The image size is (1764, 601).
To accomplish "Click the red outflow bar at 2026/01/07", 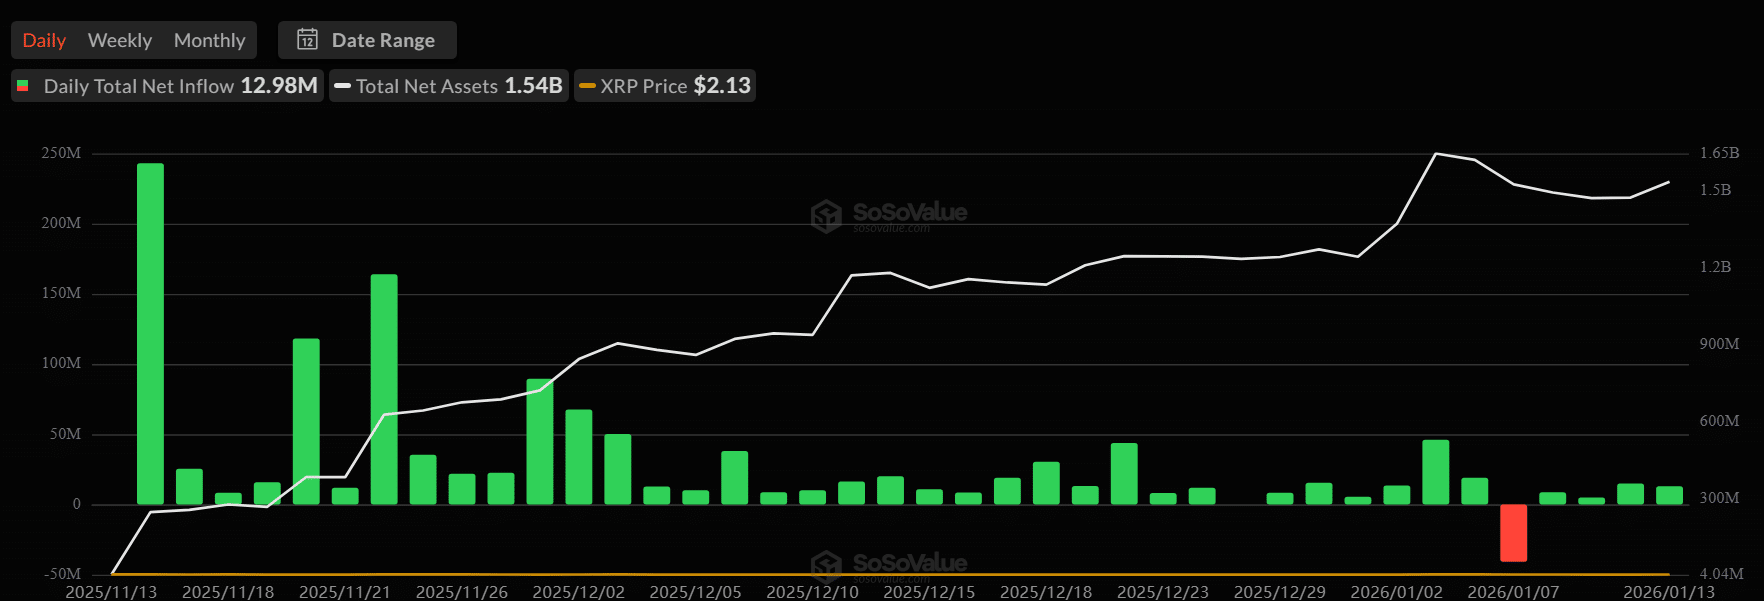I will 1513,532.
